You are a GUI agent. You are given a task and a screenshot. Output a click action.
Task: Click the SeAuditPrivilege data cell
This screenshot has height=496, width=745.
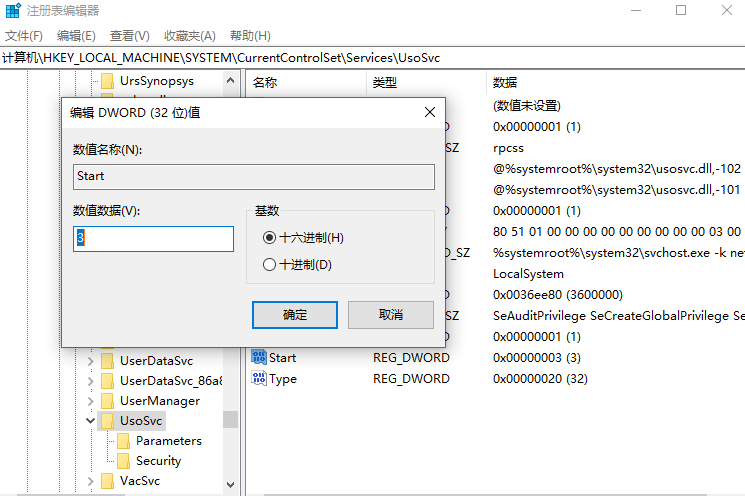[x=619, y=316]
